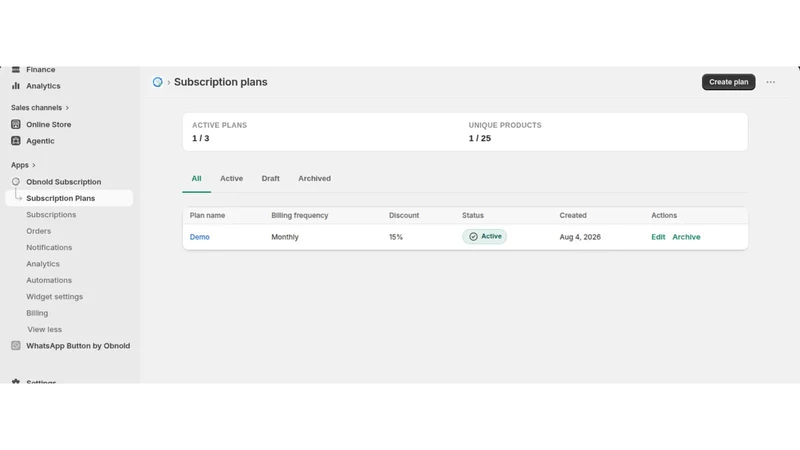
Task: Click the Finance icon in sidebar
Action: point(16,69)
